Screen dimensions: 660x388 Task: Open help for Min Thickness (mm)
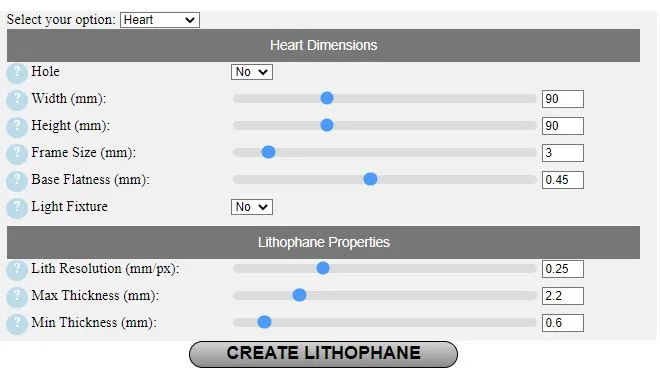point(17,324)
